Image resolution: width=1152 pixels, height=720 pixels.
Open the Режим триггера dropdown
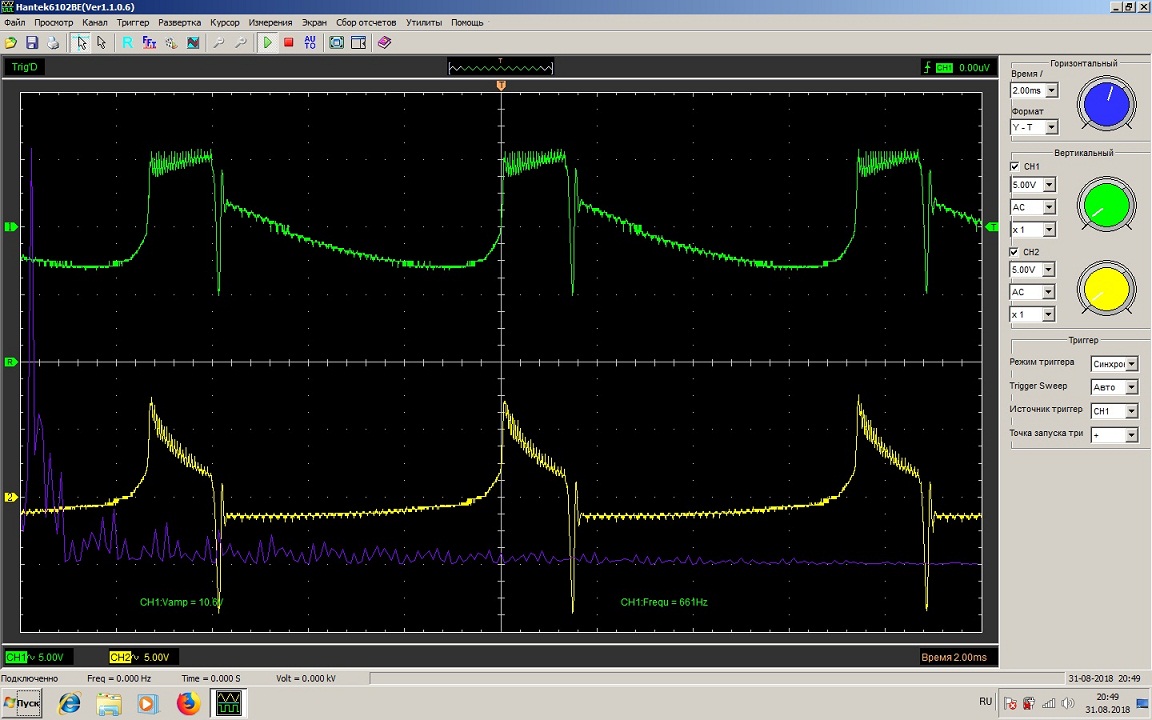(x=1131, y=364)
